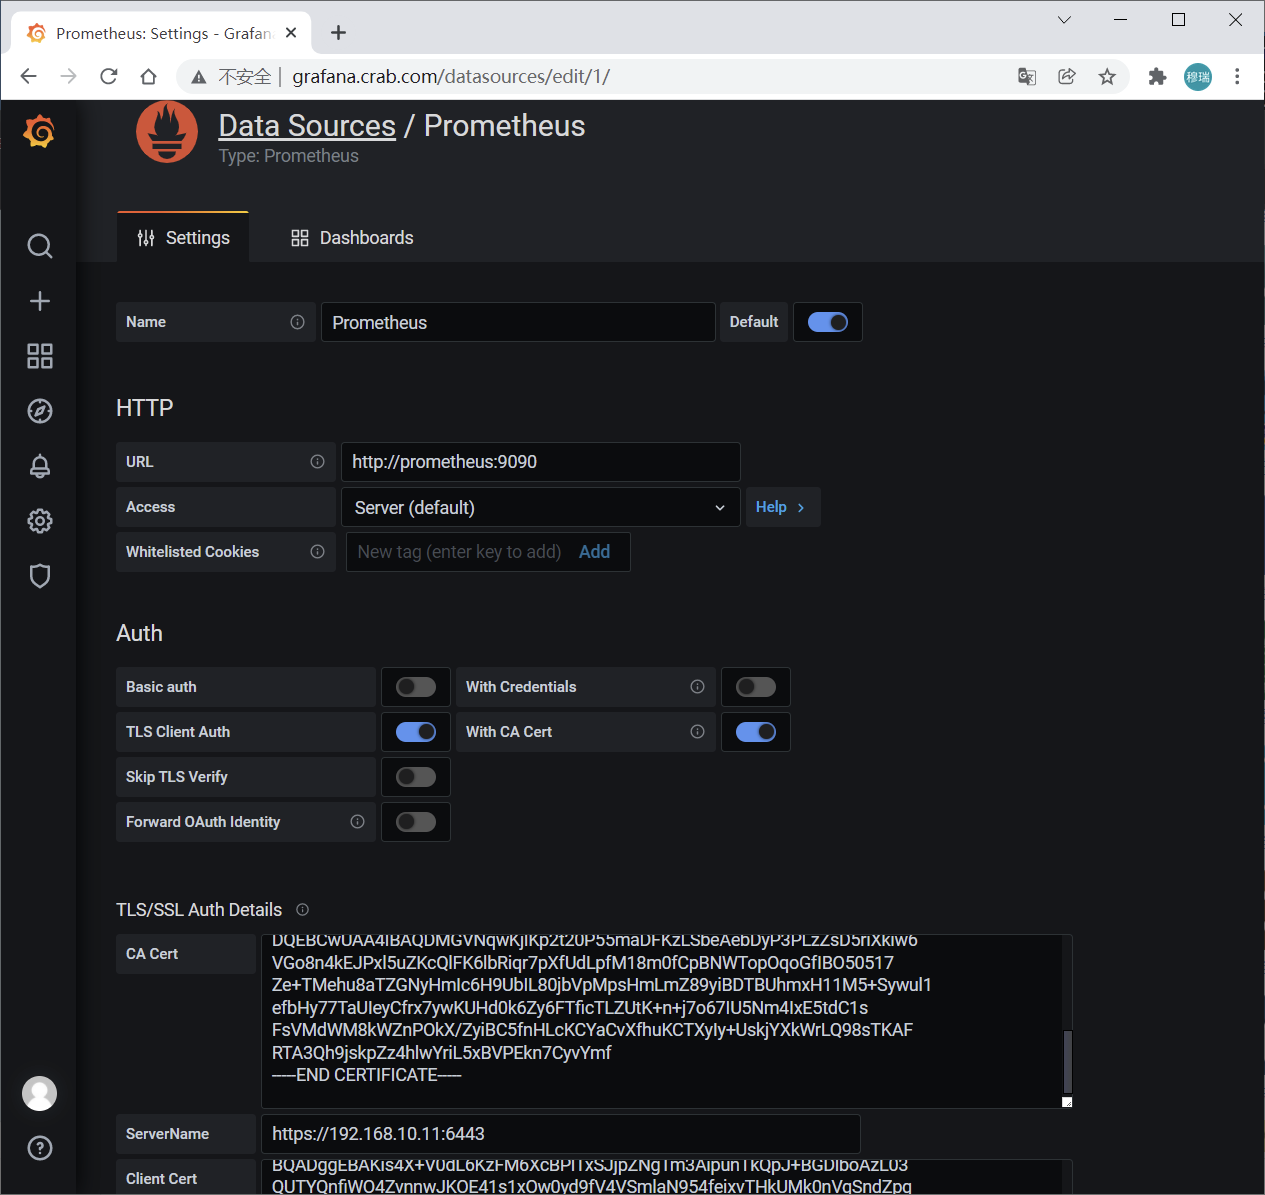The image size is (1265, 1195).
Task: Click the user avatar in sidebar
Action: coord(40,1093)
